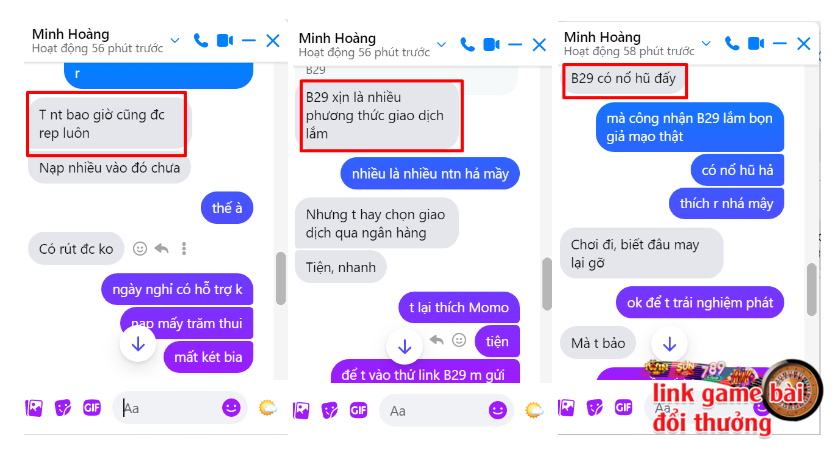840x453 pixels.
Task: Open more options for 'Có rút đc ko'
Action: [184, 248]
